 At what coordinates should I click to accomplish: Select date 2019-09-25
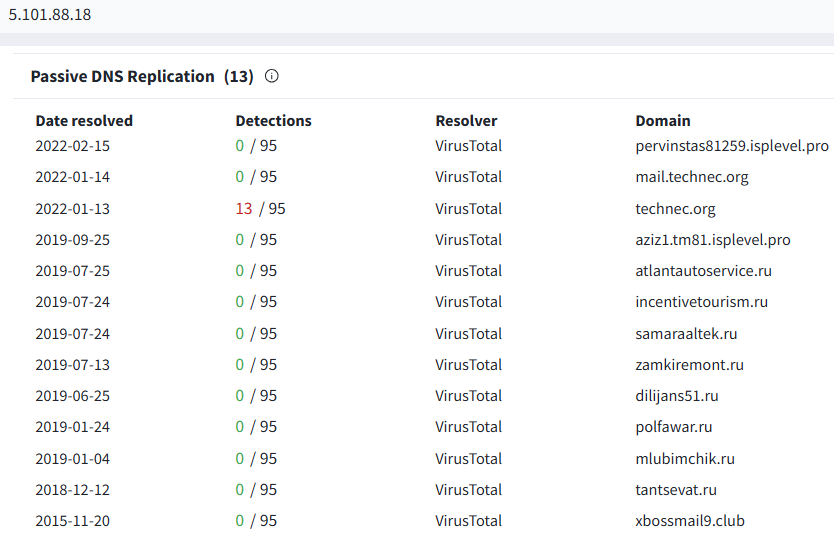click(72, 240)
